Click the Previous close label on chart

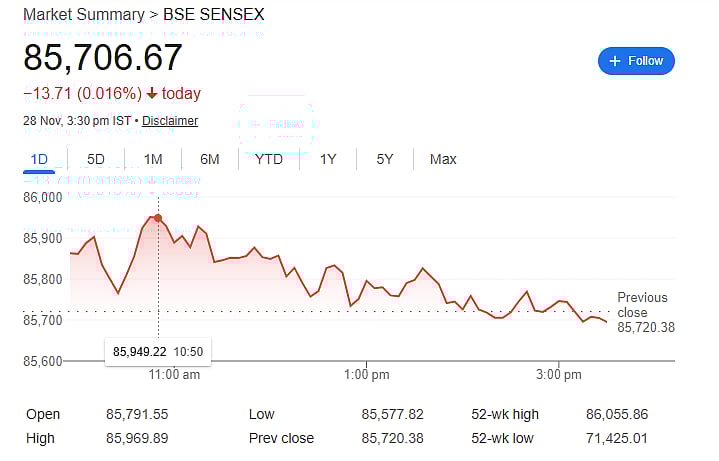coord(642,304)
